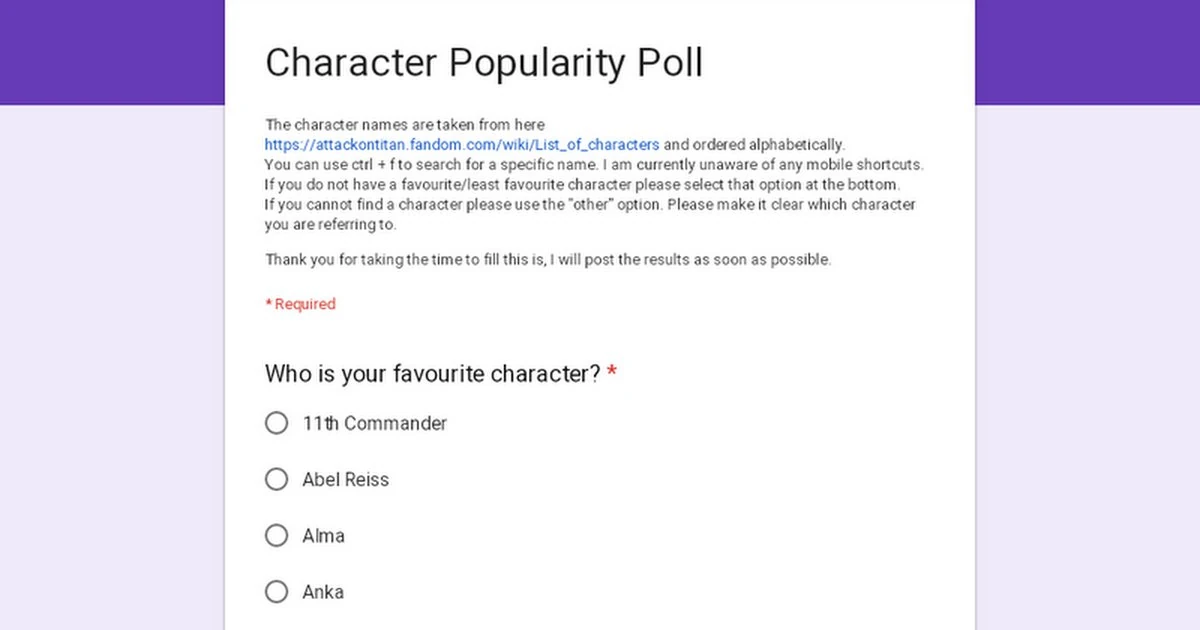Click the red asterisk after the question
The height and width of the screenshot is (630, 1200).
click(612, 371)
